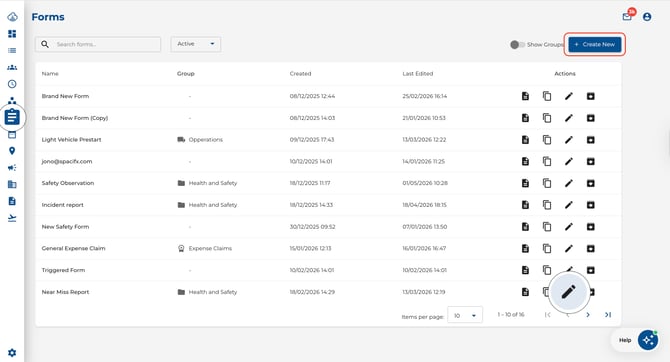Select the Incident report form name
670x362 pixels.
(62, 205)
